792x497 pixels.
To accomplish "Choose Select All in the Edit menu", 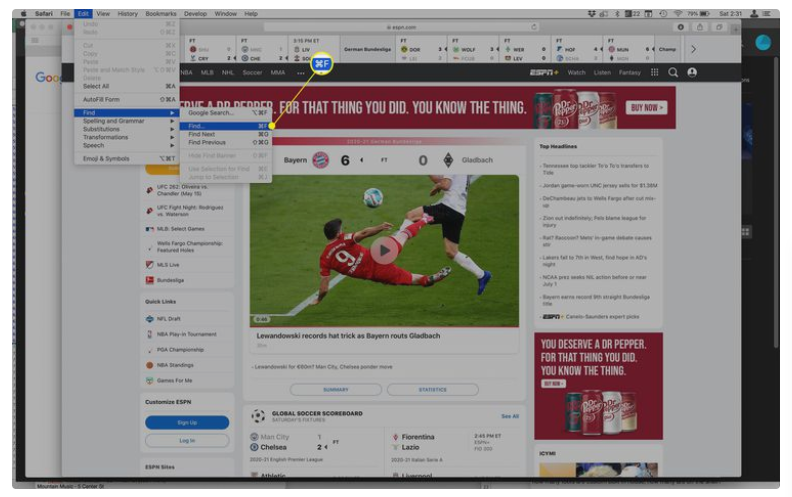I will pyautogui.click(x=126, y=86).
